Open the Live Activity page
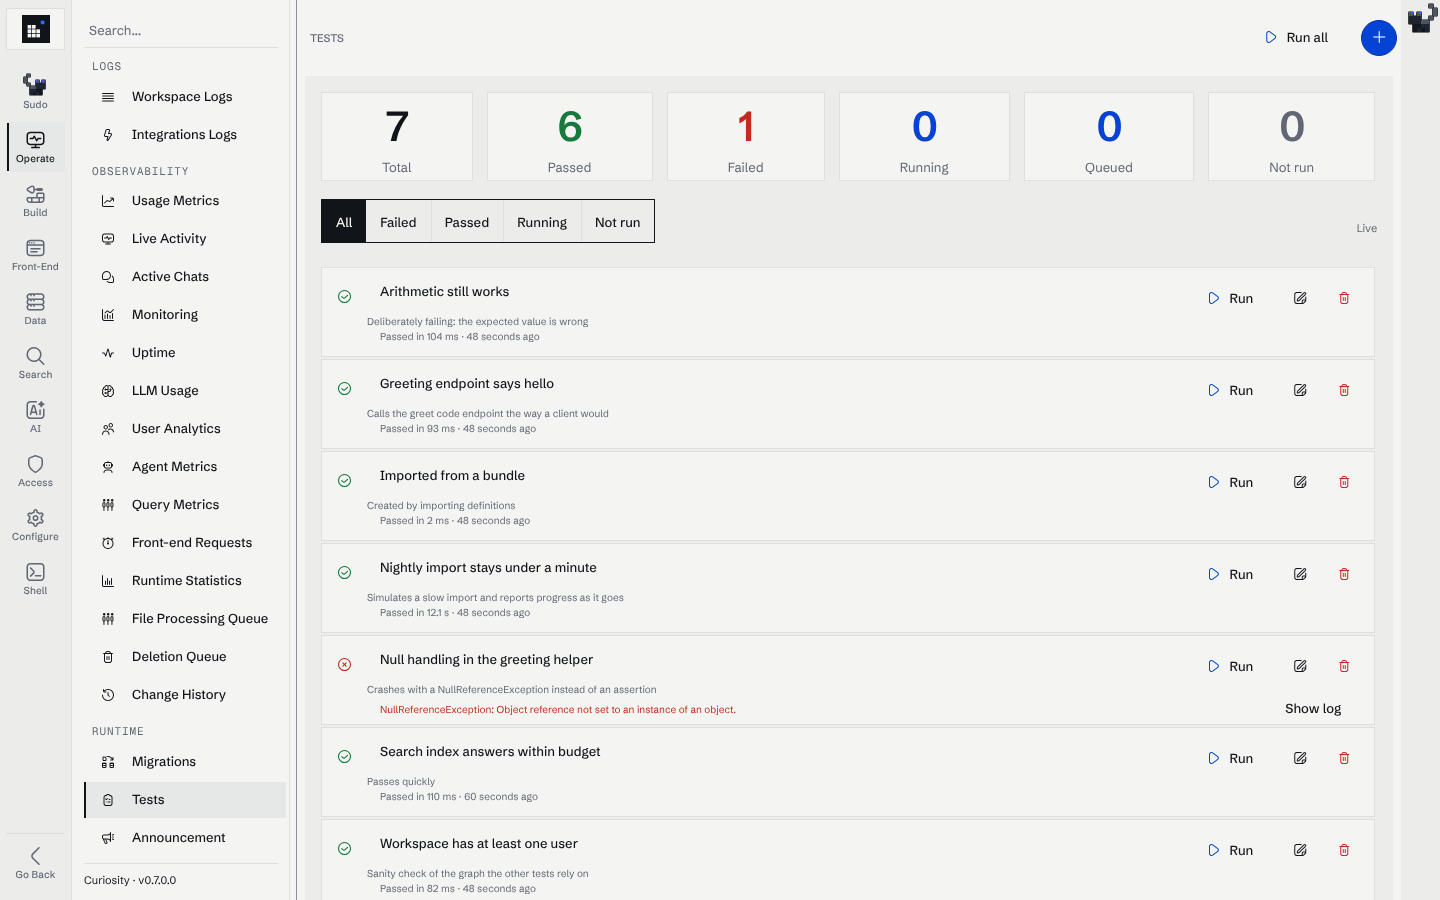The height and width of the screenshot is (900, 1440). point(185,239)
